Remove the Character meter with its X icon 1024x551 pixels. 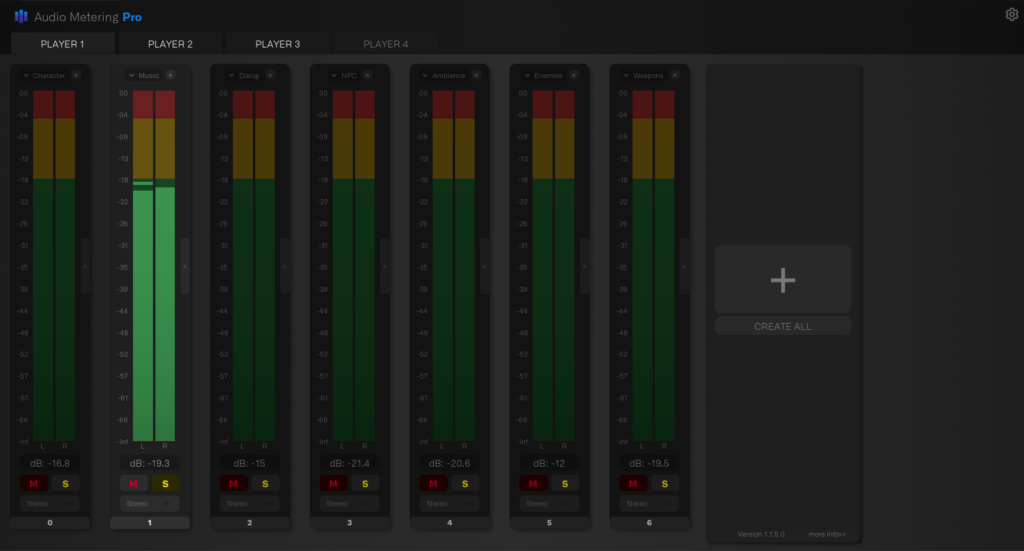pyautogui.click(x=76, y=75)
